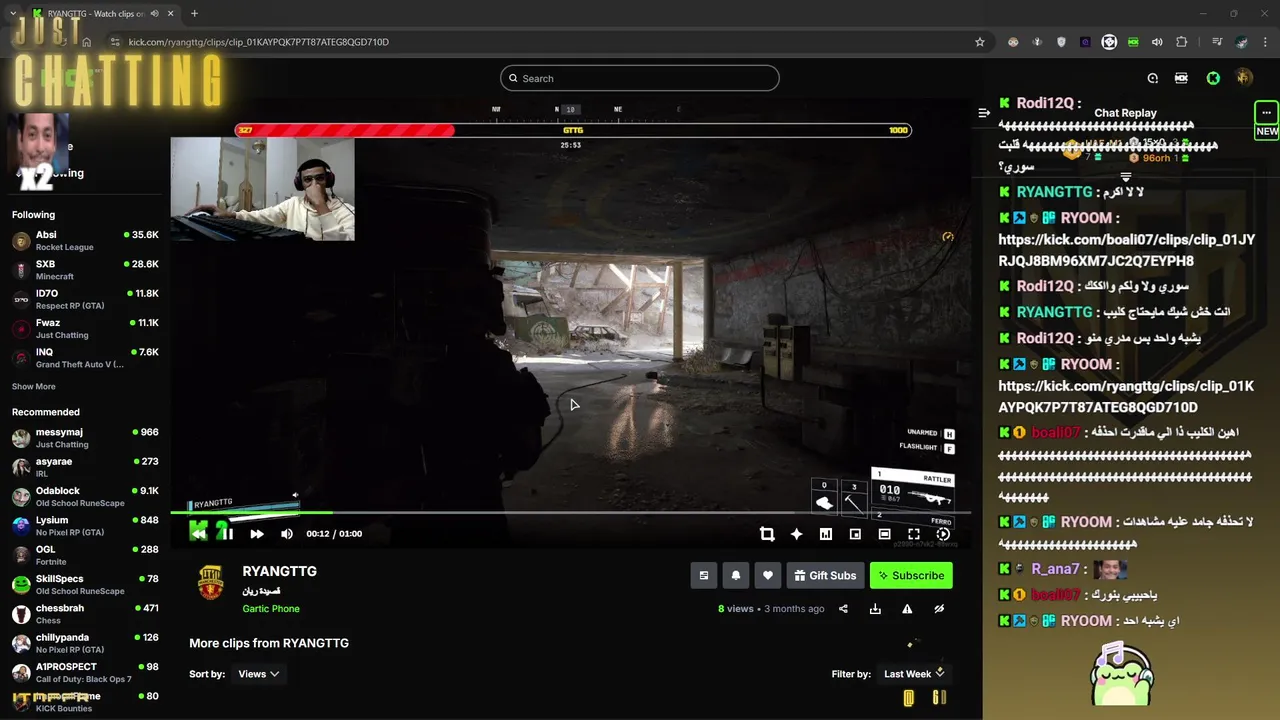The image size is (1280, 720).
Task: Pause the playing clip
Action: click(227, 534)
